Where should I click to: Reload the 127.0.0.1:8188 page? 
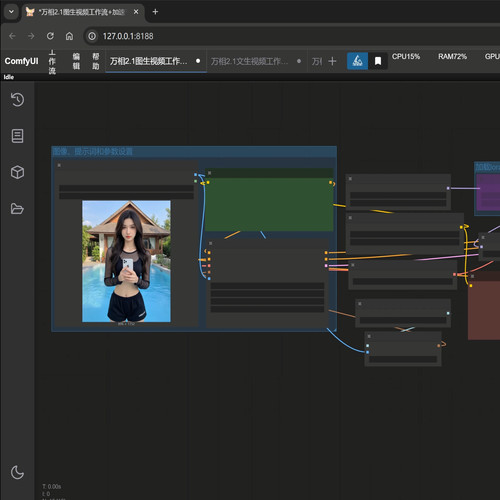tap(50, 36)
